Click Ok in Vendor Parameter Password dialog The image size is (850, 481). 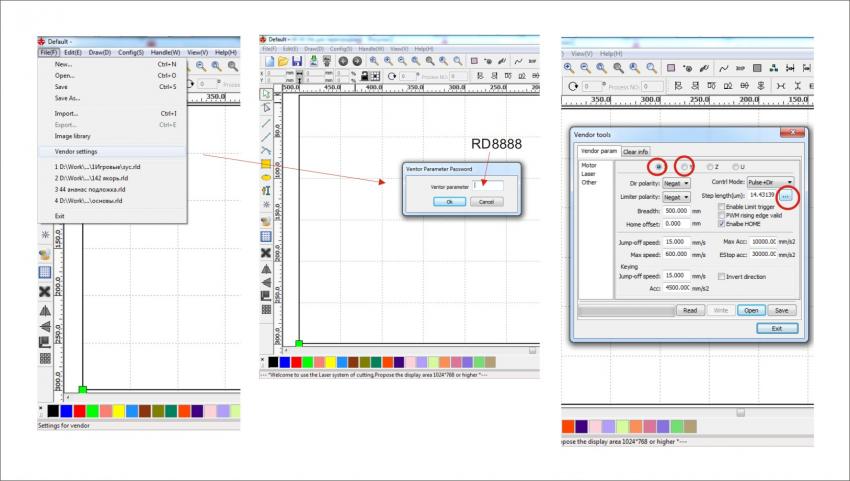[449, 202]
